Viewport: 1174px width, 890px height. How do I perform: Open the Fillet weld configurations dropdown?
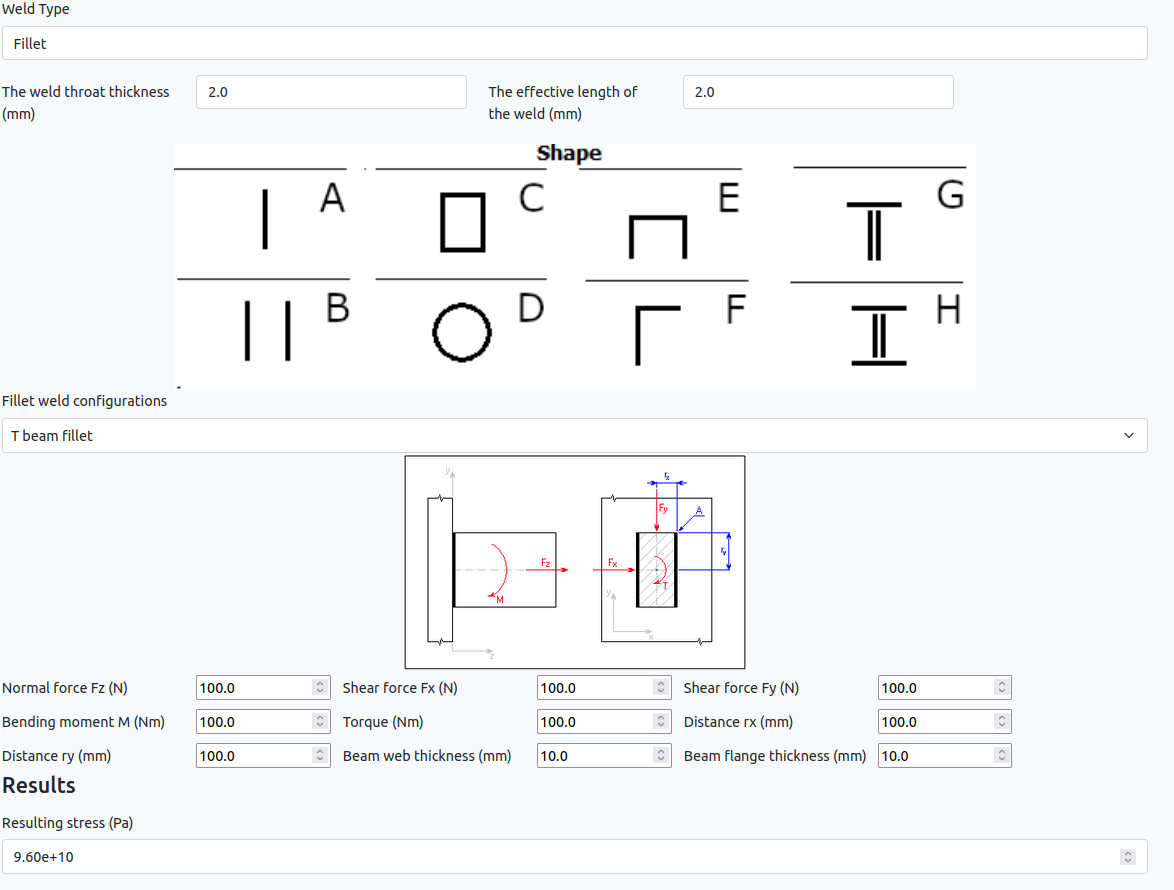(x=574, y=436)
